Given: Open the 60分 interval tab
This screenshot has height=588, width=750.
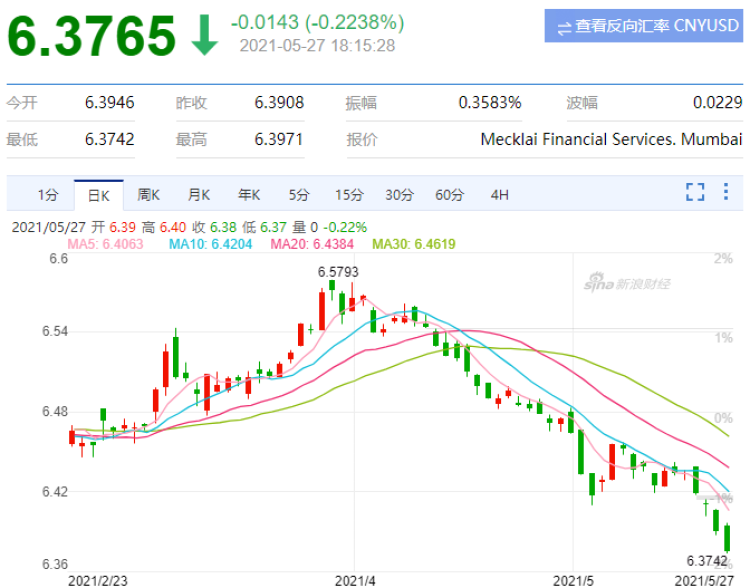Looking at the screenshot, I should point(450,195).
